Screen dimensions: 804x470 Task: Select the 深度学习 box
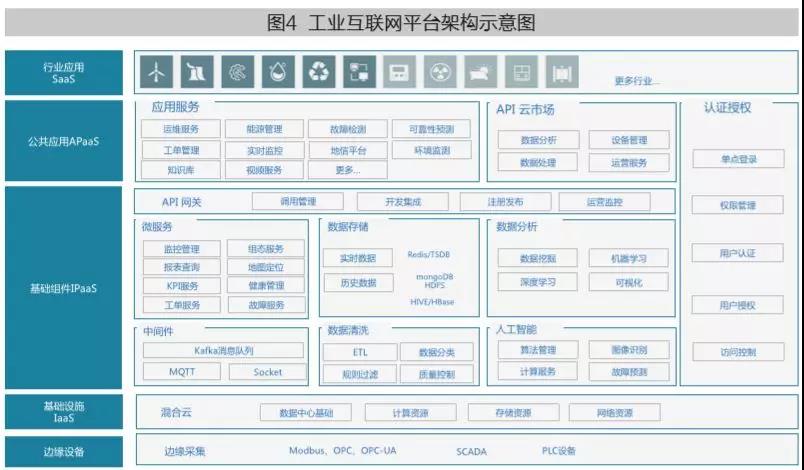pyautogui.click(x=538, y=282)
